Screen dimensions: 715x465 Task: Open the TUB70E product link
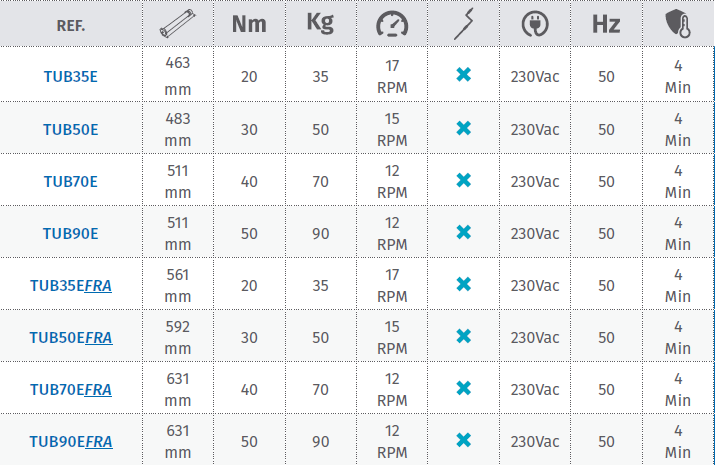pyautogui.click(x=70, y=181)
